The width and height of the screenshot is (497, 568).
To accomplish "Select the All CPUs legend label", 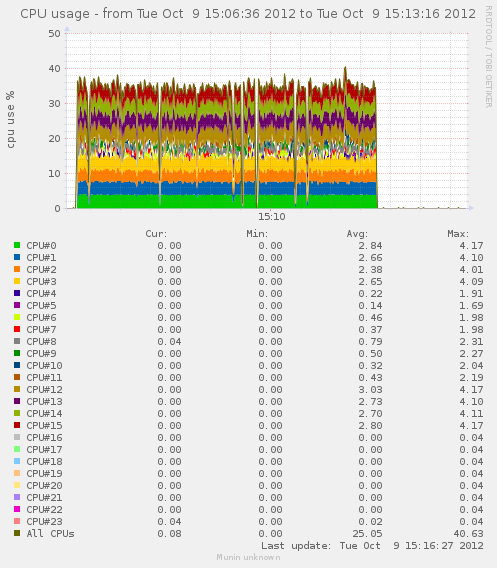I will [x=50, y=534].
